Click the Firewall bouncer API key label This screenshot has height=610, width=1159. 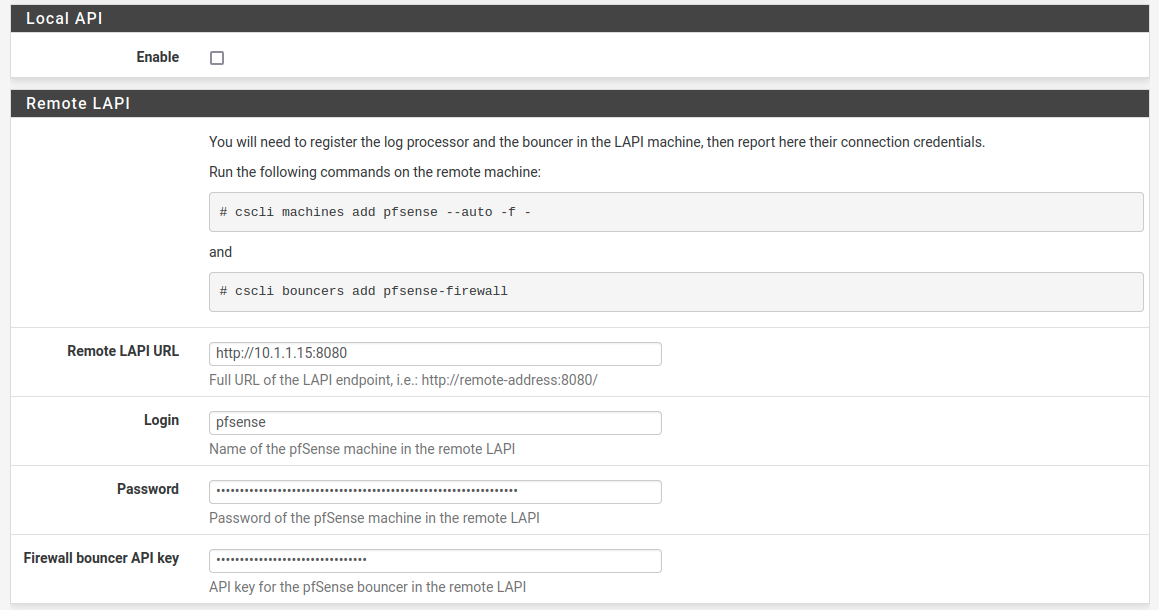(x=100, y=558)
